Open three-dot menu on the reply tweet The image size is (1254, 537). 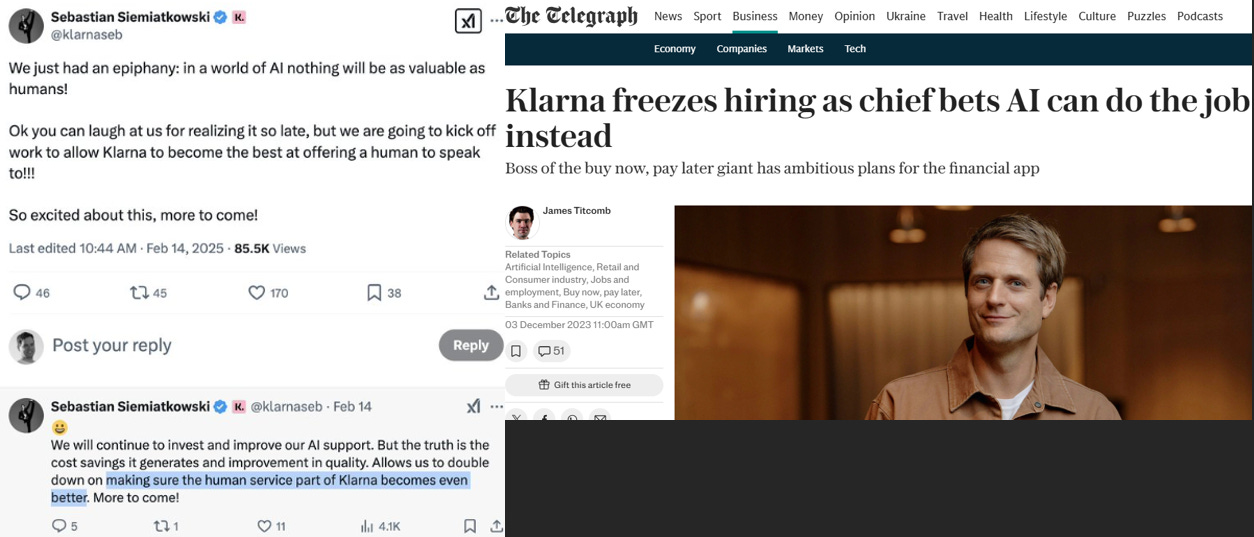click(496, 406)
